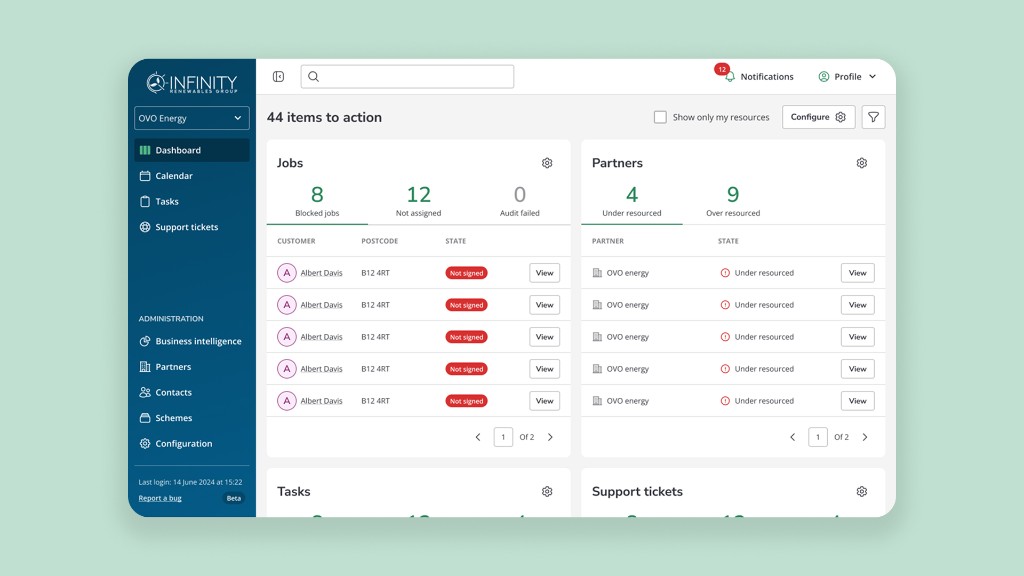Click View on last Albert Davis job
1024x576 pixels.
[x=545, y=401]
